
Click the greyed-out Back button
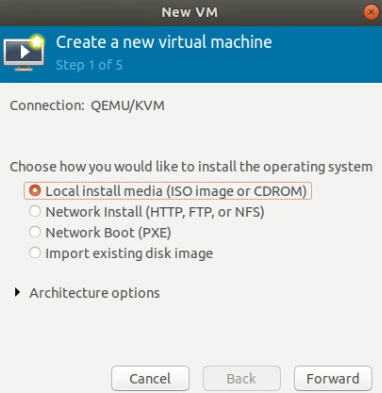pos(242,378)
